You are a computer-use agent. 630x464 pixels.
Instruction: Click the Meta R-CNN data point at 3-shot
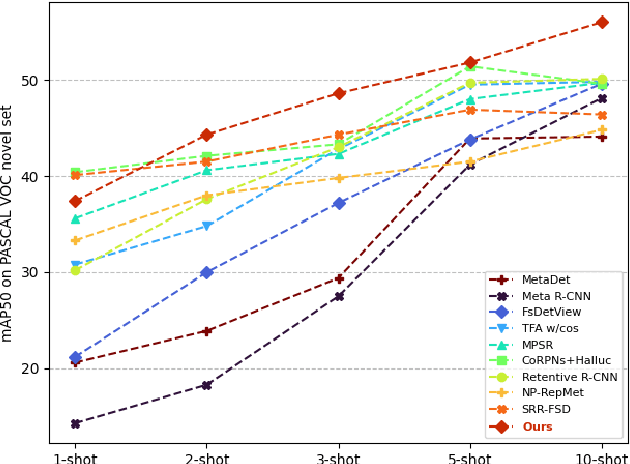[340, 296]
